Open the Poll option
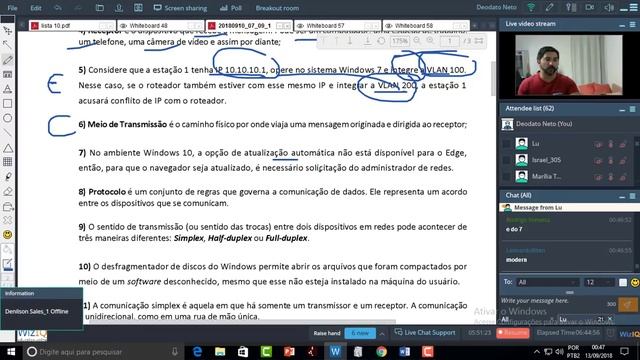 coord(231,8)
